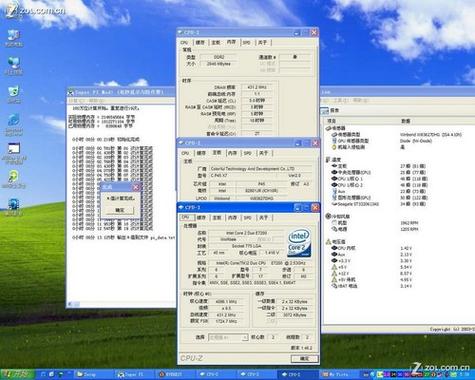This screenshot has width=475, height=380.
Task: Open the About tab in top CPU-Z window
Action: pyautogui.click(x=263, y=42)
